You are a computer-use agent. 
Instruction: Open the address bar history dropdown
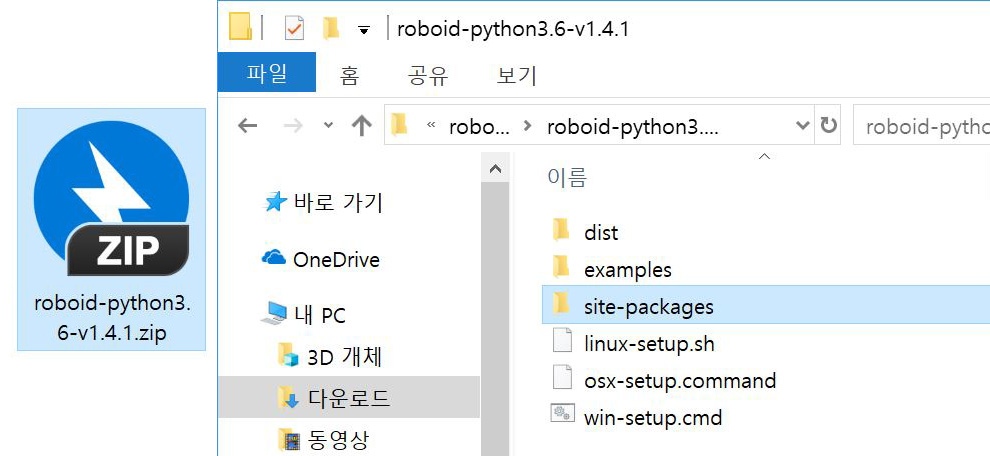(x=802, y=126)
